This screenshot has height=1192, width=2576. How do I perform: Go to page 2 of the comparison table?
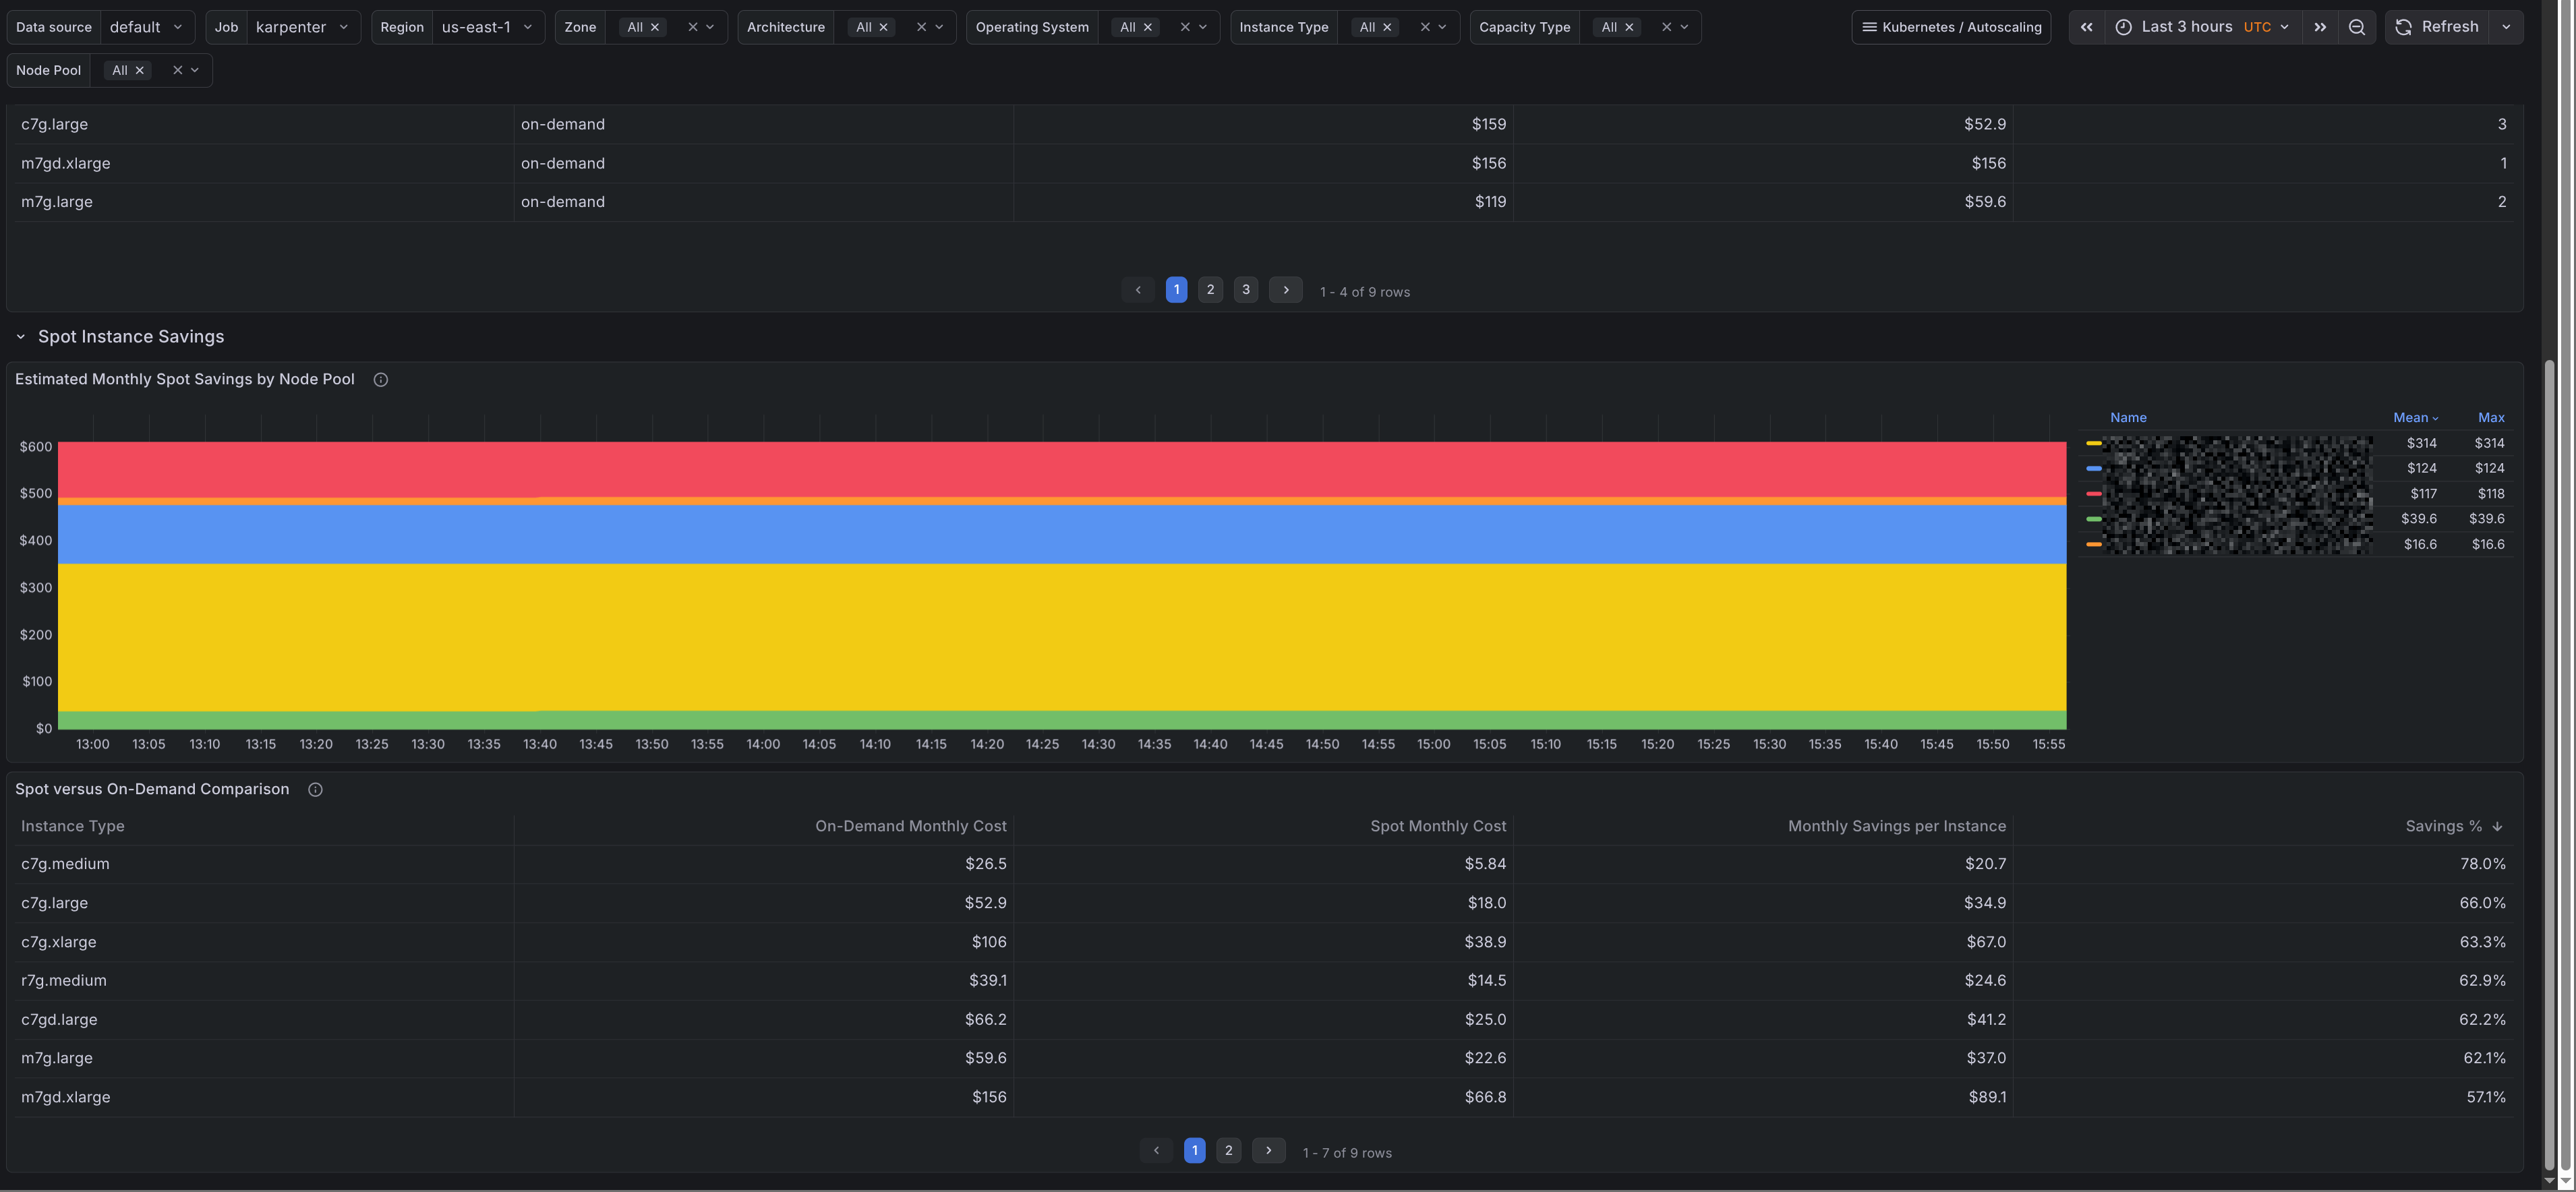coord(1228,1151)
